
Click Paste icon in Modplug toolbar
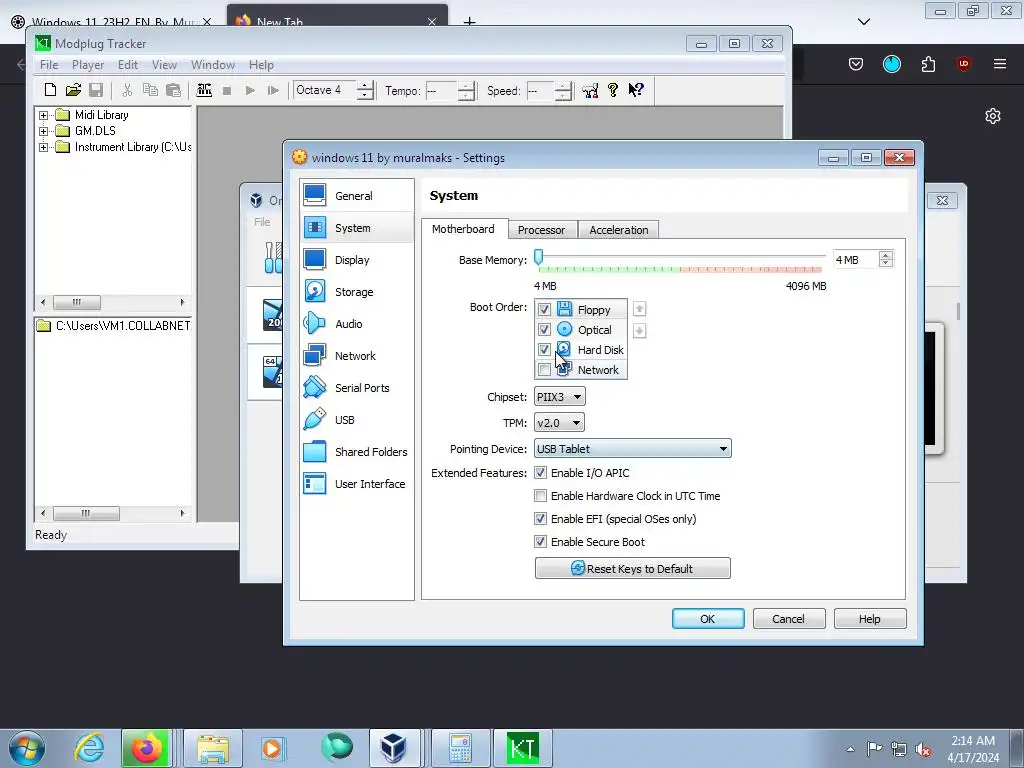(173, 90)
